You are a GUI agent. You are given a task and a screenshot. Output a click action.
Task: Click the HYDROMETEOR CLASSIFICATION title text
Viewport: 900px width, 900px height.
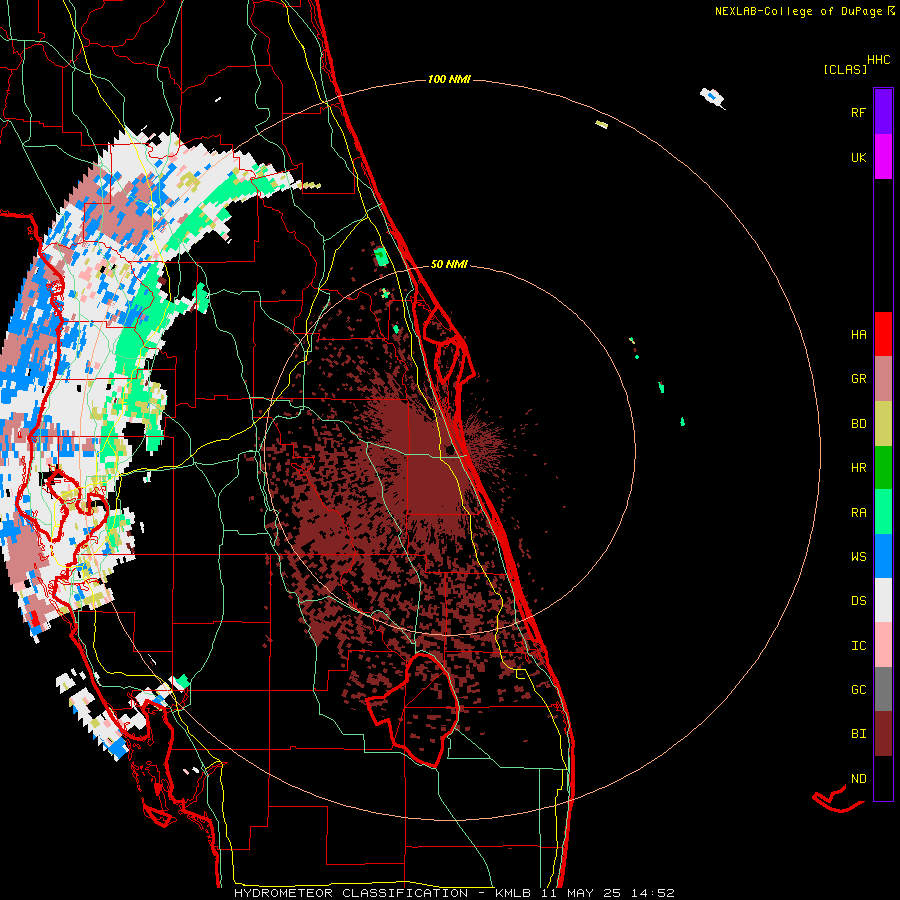(352, 893)
